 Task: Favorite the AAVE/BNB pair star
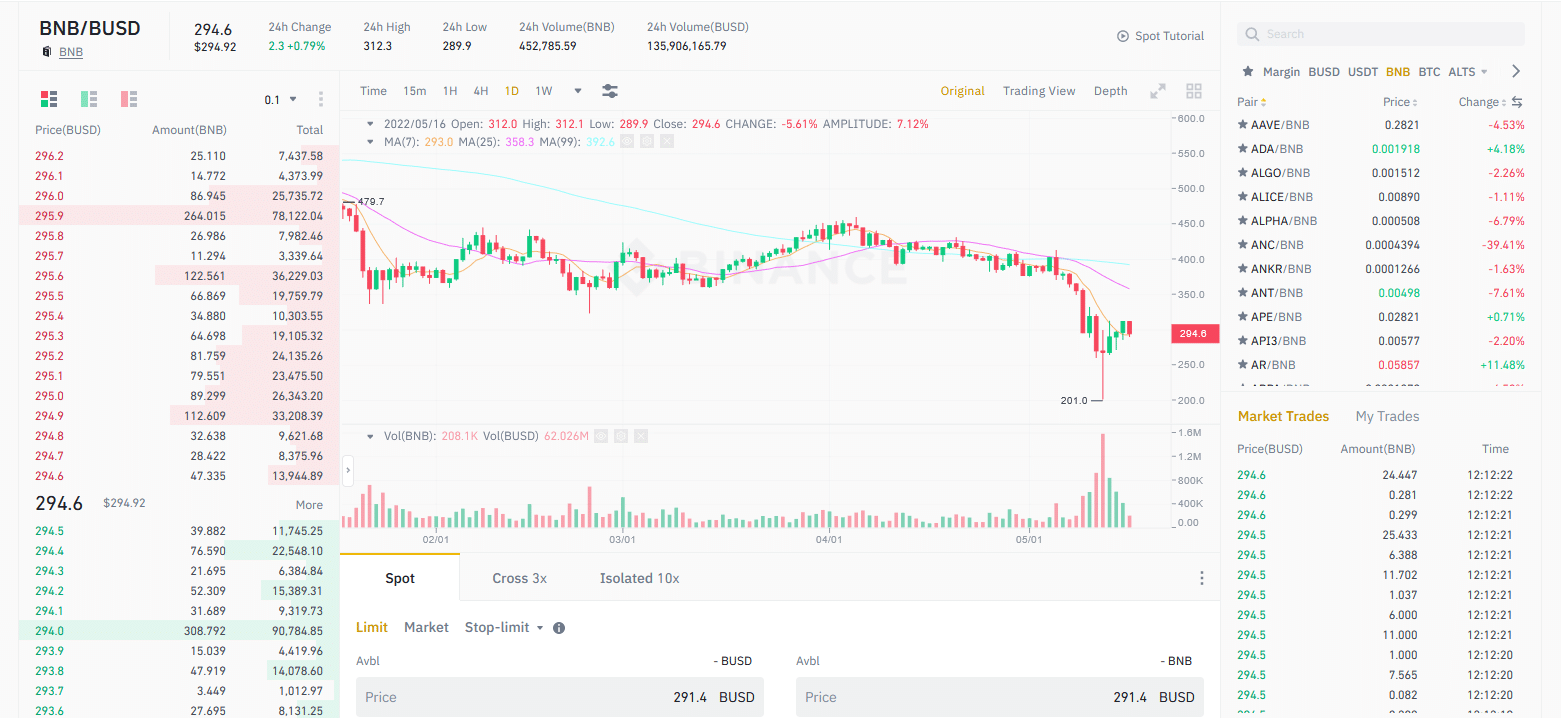[1243, 125]
